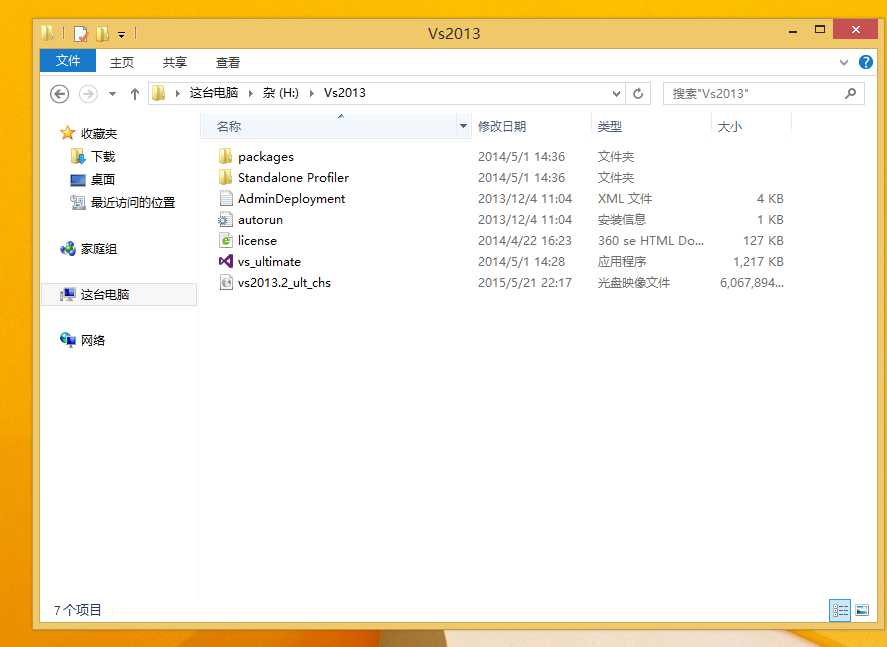
Task: Click the 网络 network icon
Action: click(x=68, y=340)
